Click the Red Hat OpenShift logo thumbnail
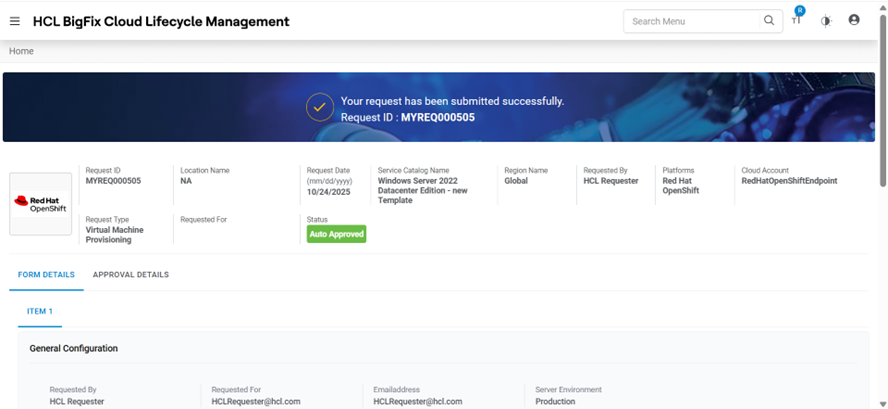888x409 pixels. 41,204
